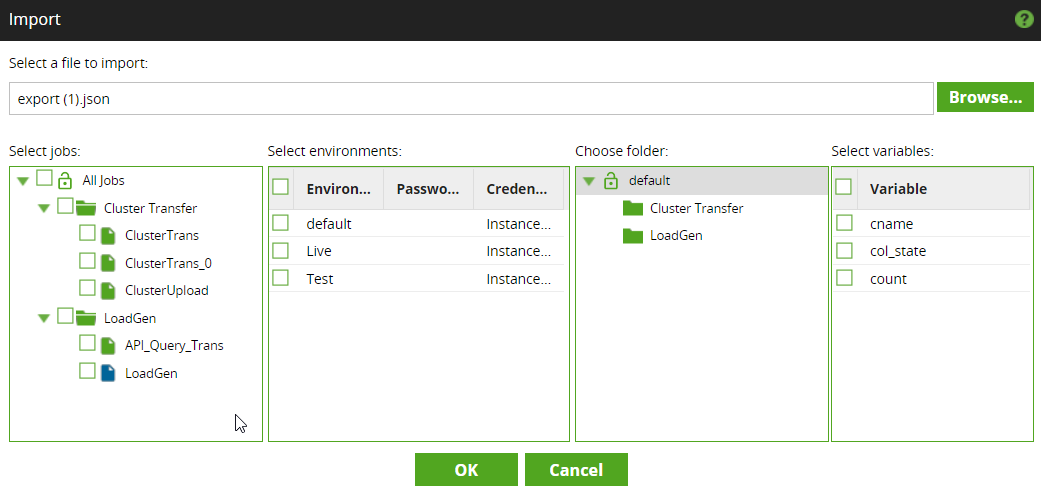The image size is (1041, 496).
Task: Collapse the All Jobs tree node
Action: coord(23,181)
